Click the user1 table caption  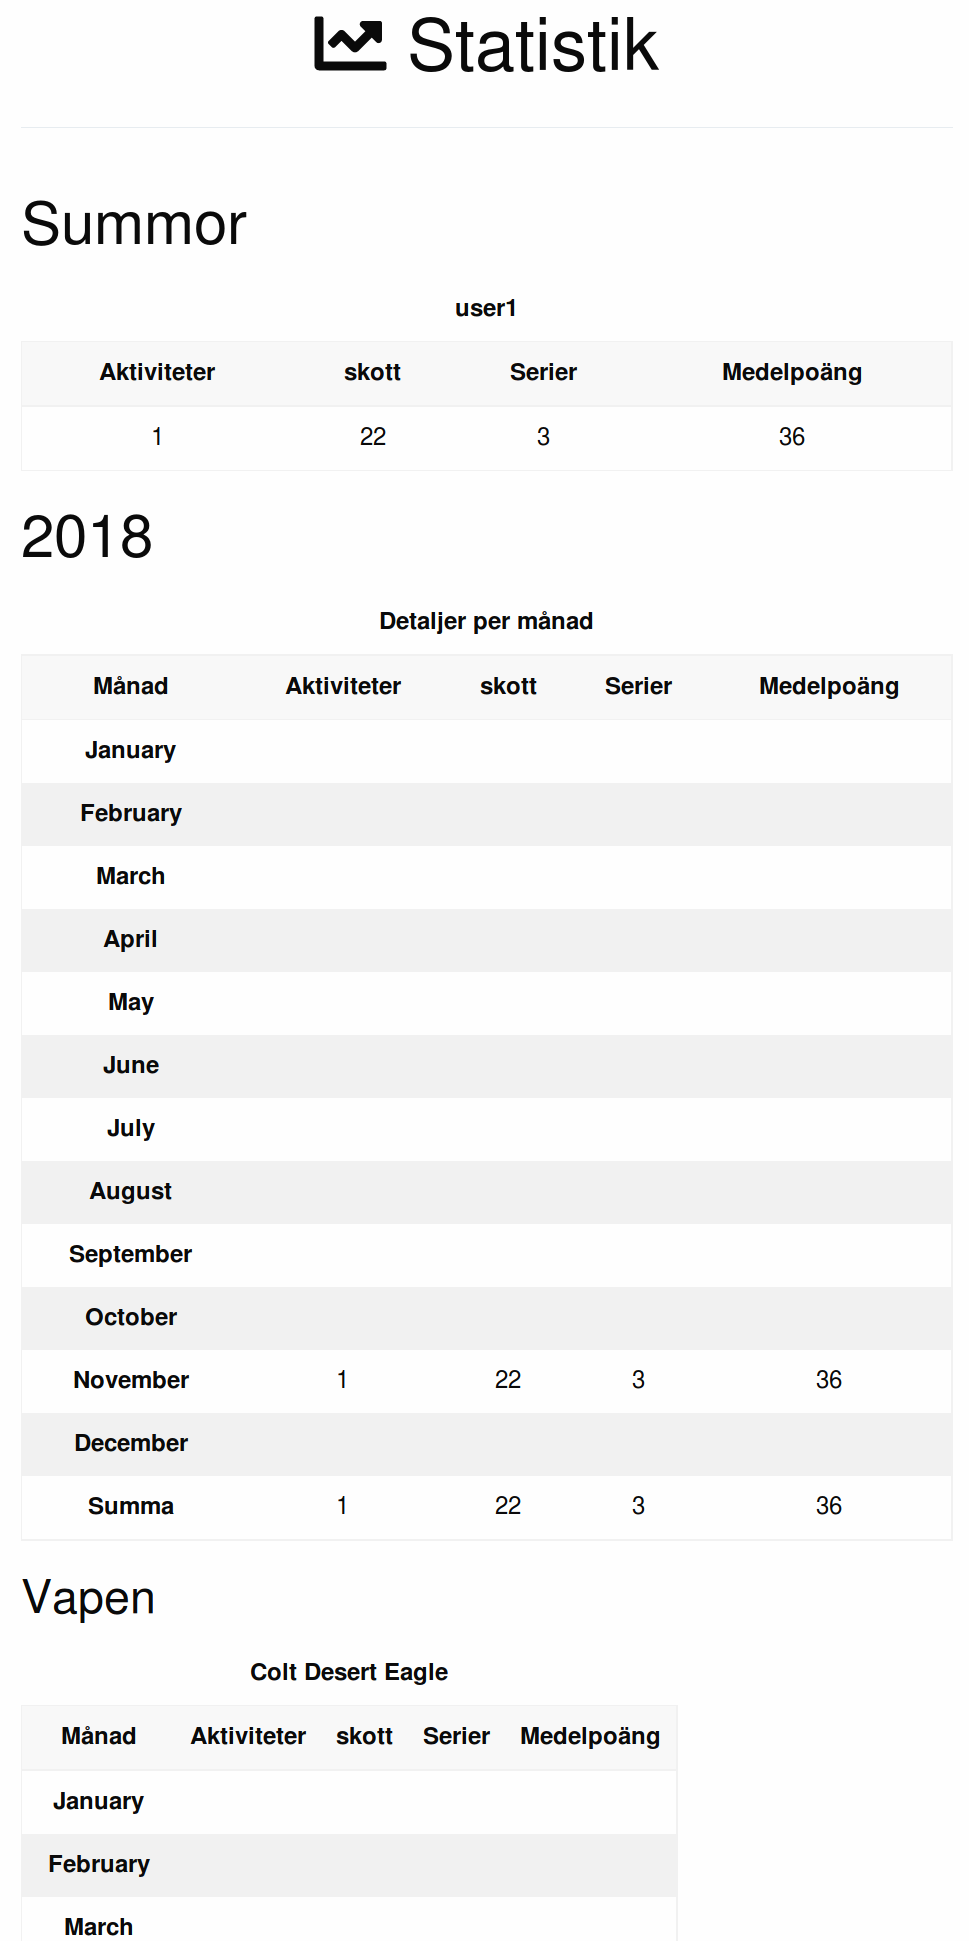click(486, 308)
